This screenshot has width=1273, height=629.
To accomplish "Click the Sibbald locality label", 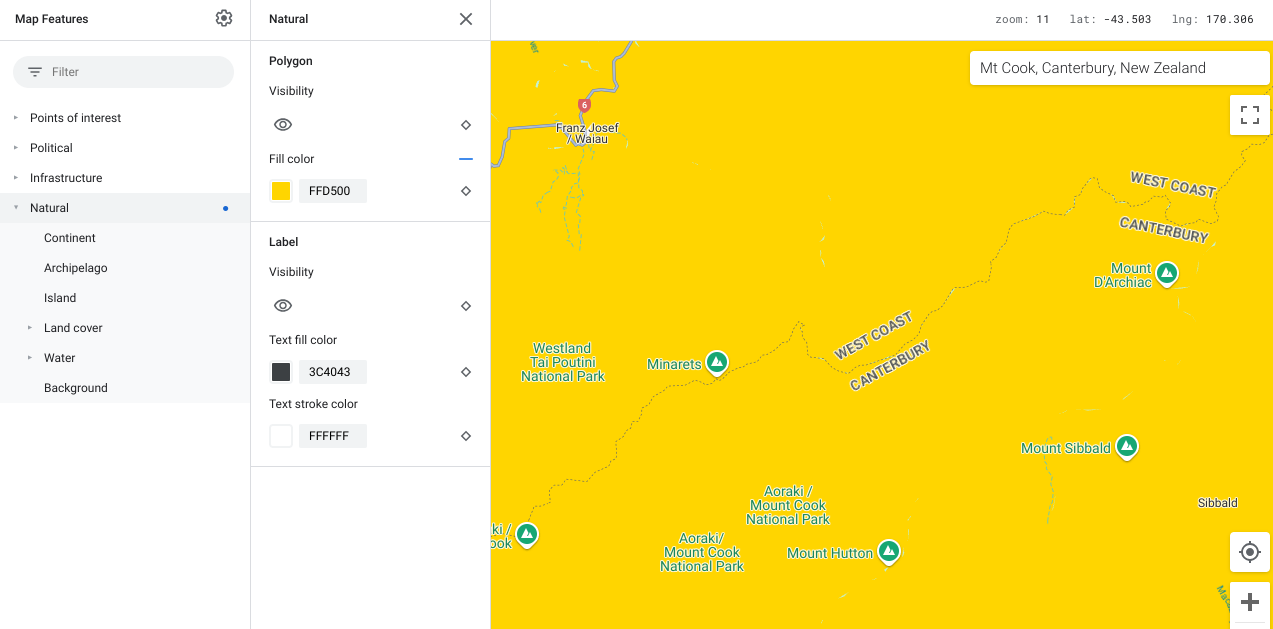I will coord(1218,503).
